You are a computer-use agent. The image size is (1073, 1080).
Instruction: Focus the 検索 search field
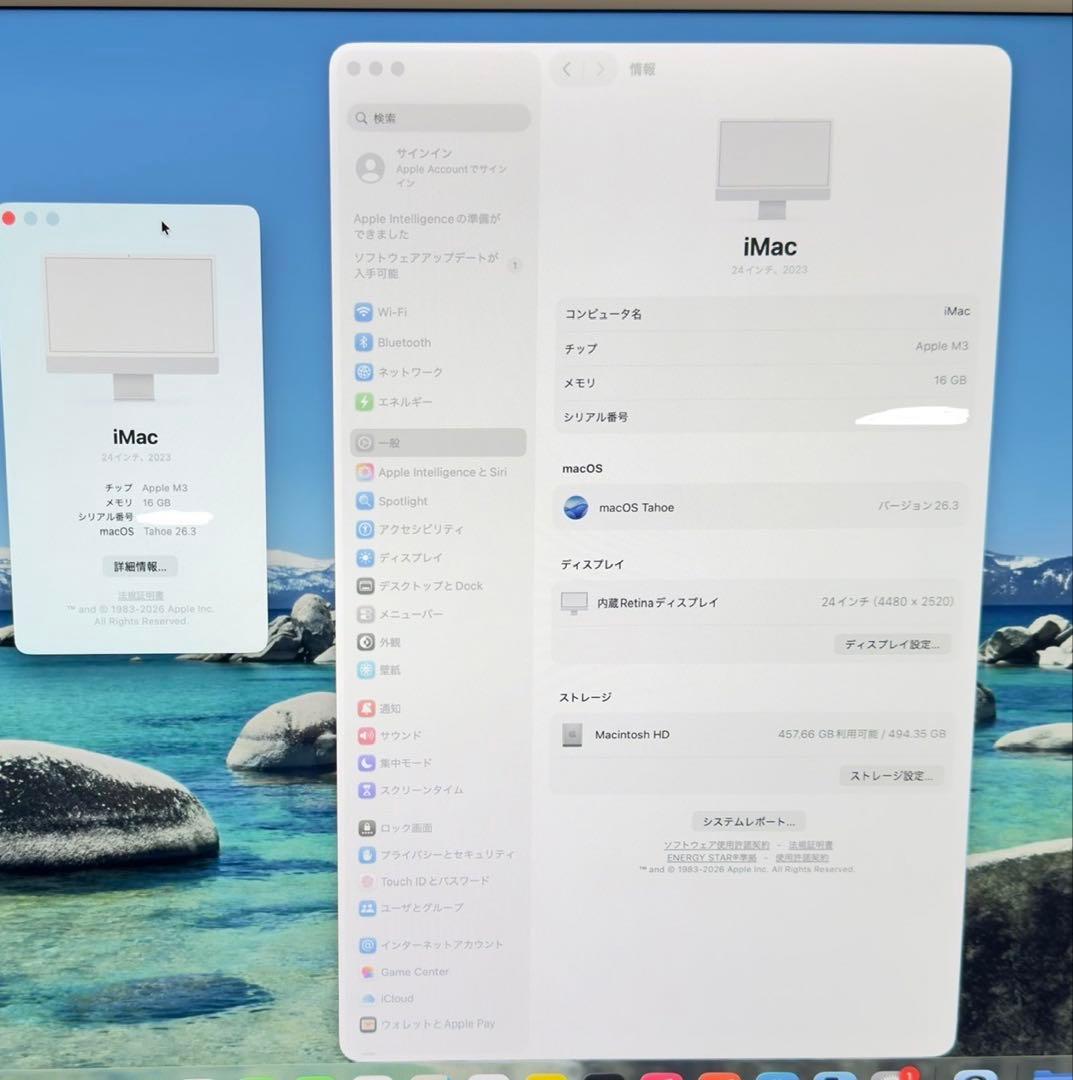(439, 118)
